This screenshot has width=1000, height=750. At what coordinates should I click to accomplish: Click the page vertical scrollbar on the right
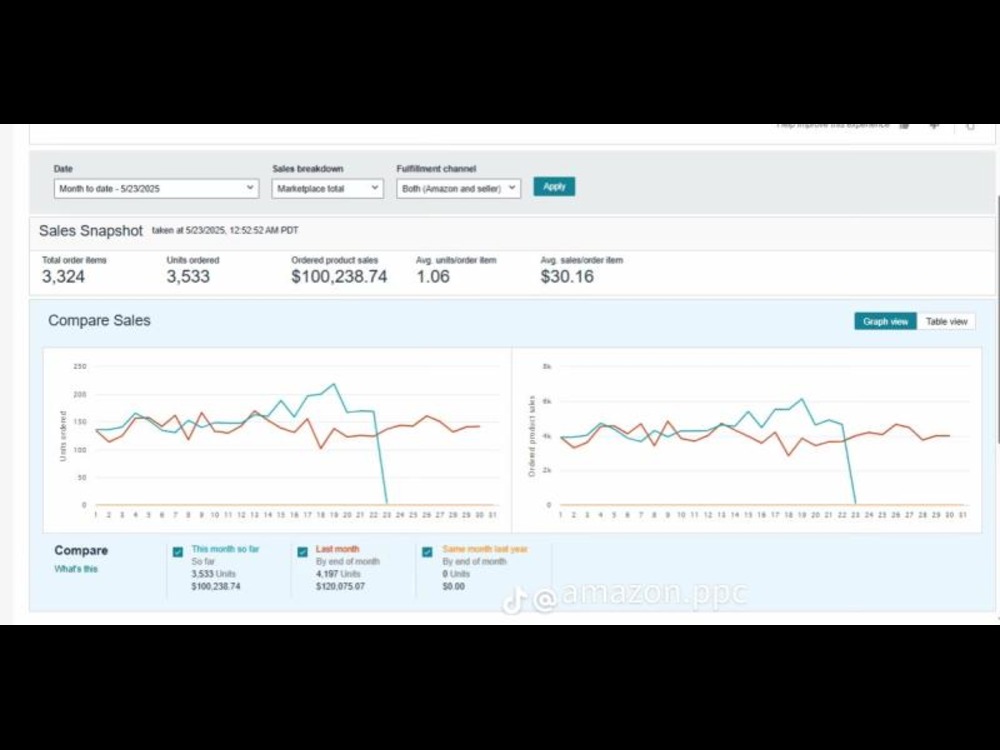point(997,319)
